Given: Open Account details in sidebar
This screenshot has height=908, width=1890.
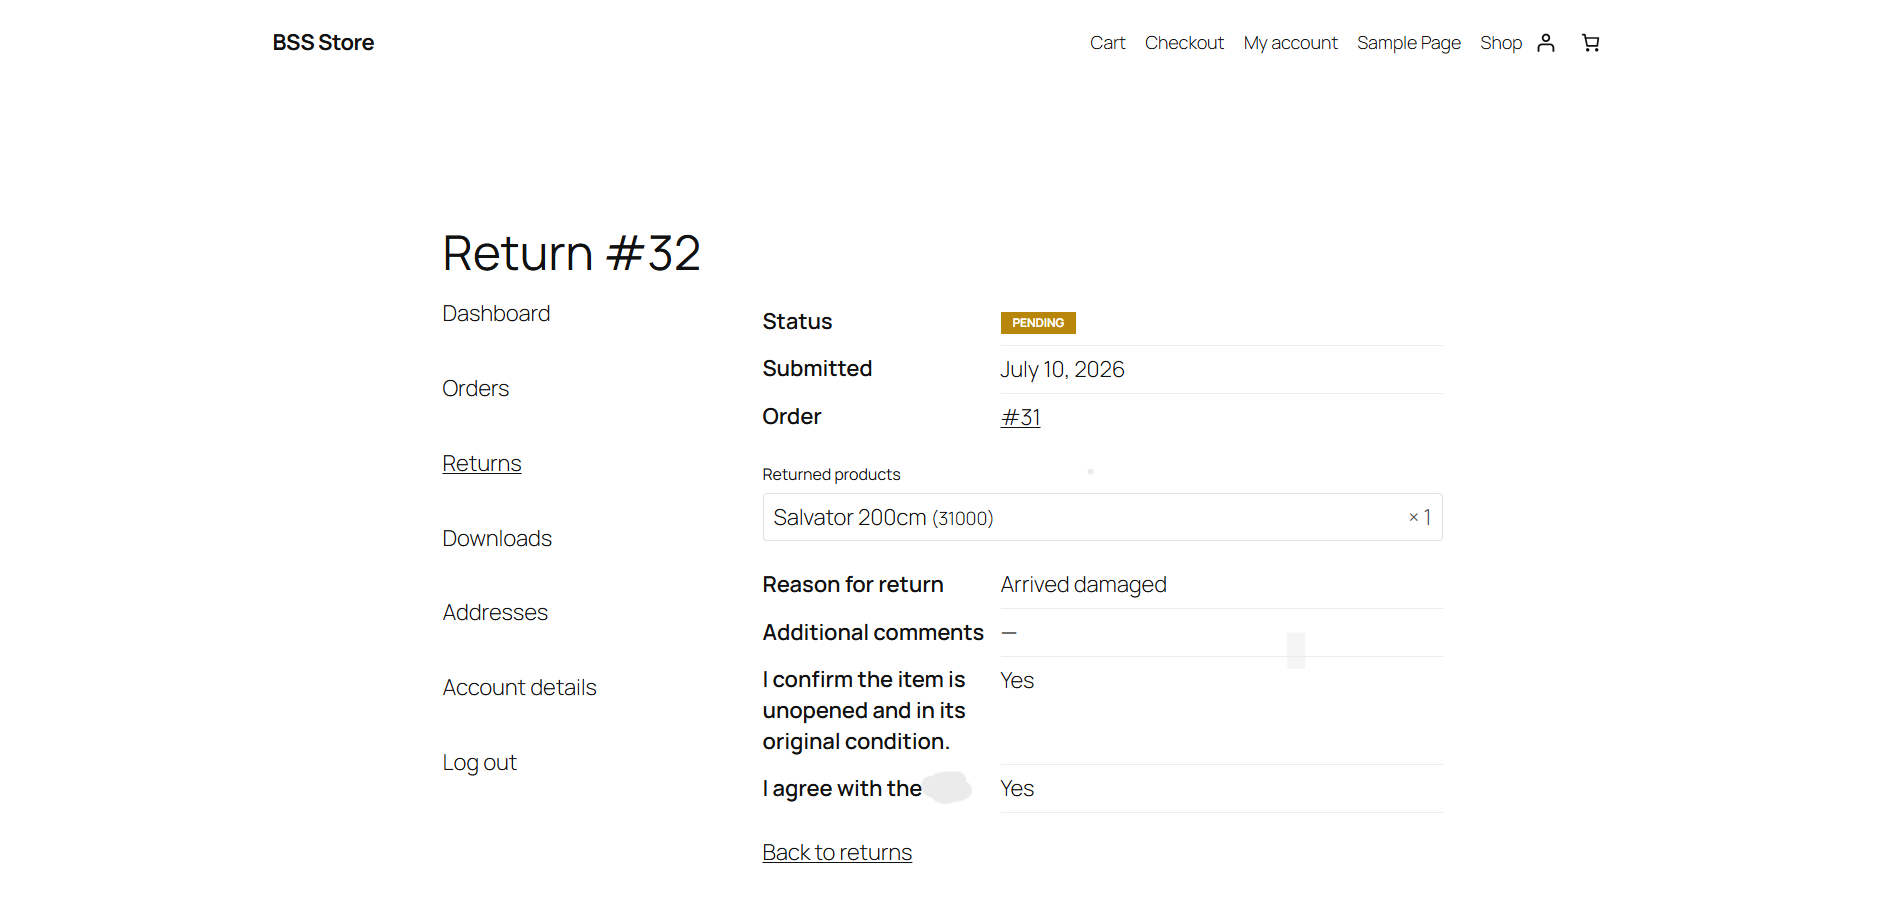Looking at the screenshot, I should [x=519, y=687].
